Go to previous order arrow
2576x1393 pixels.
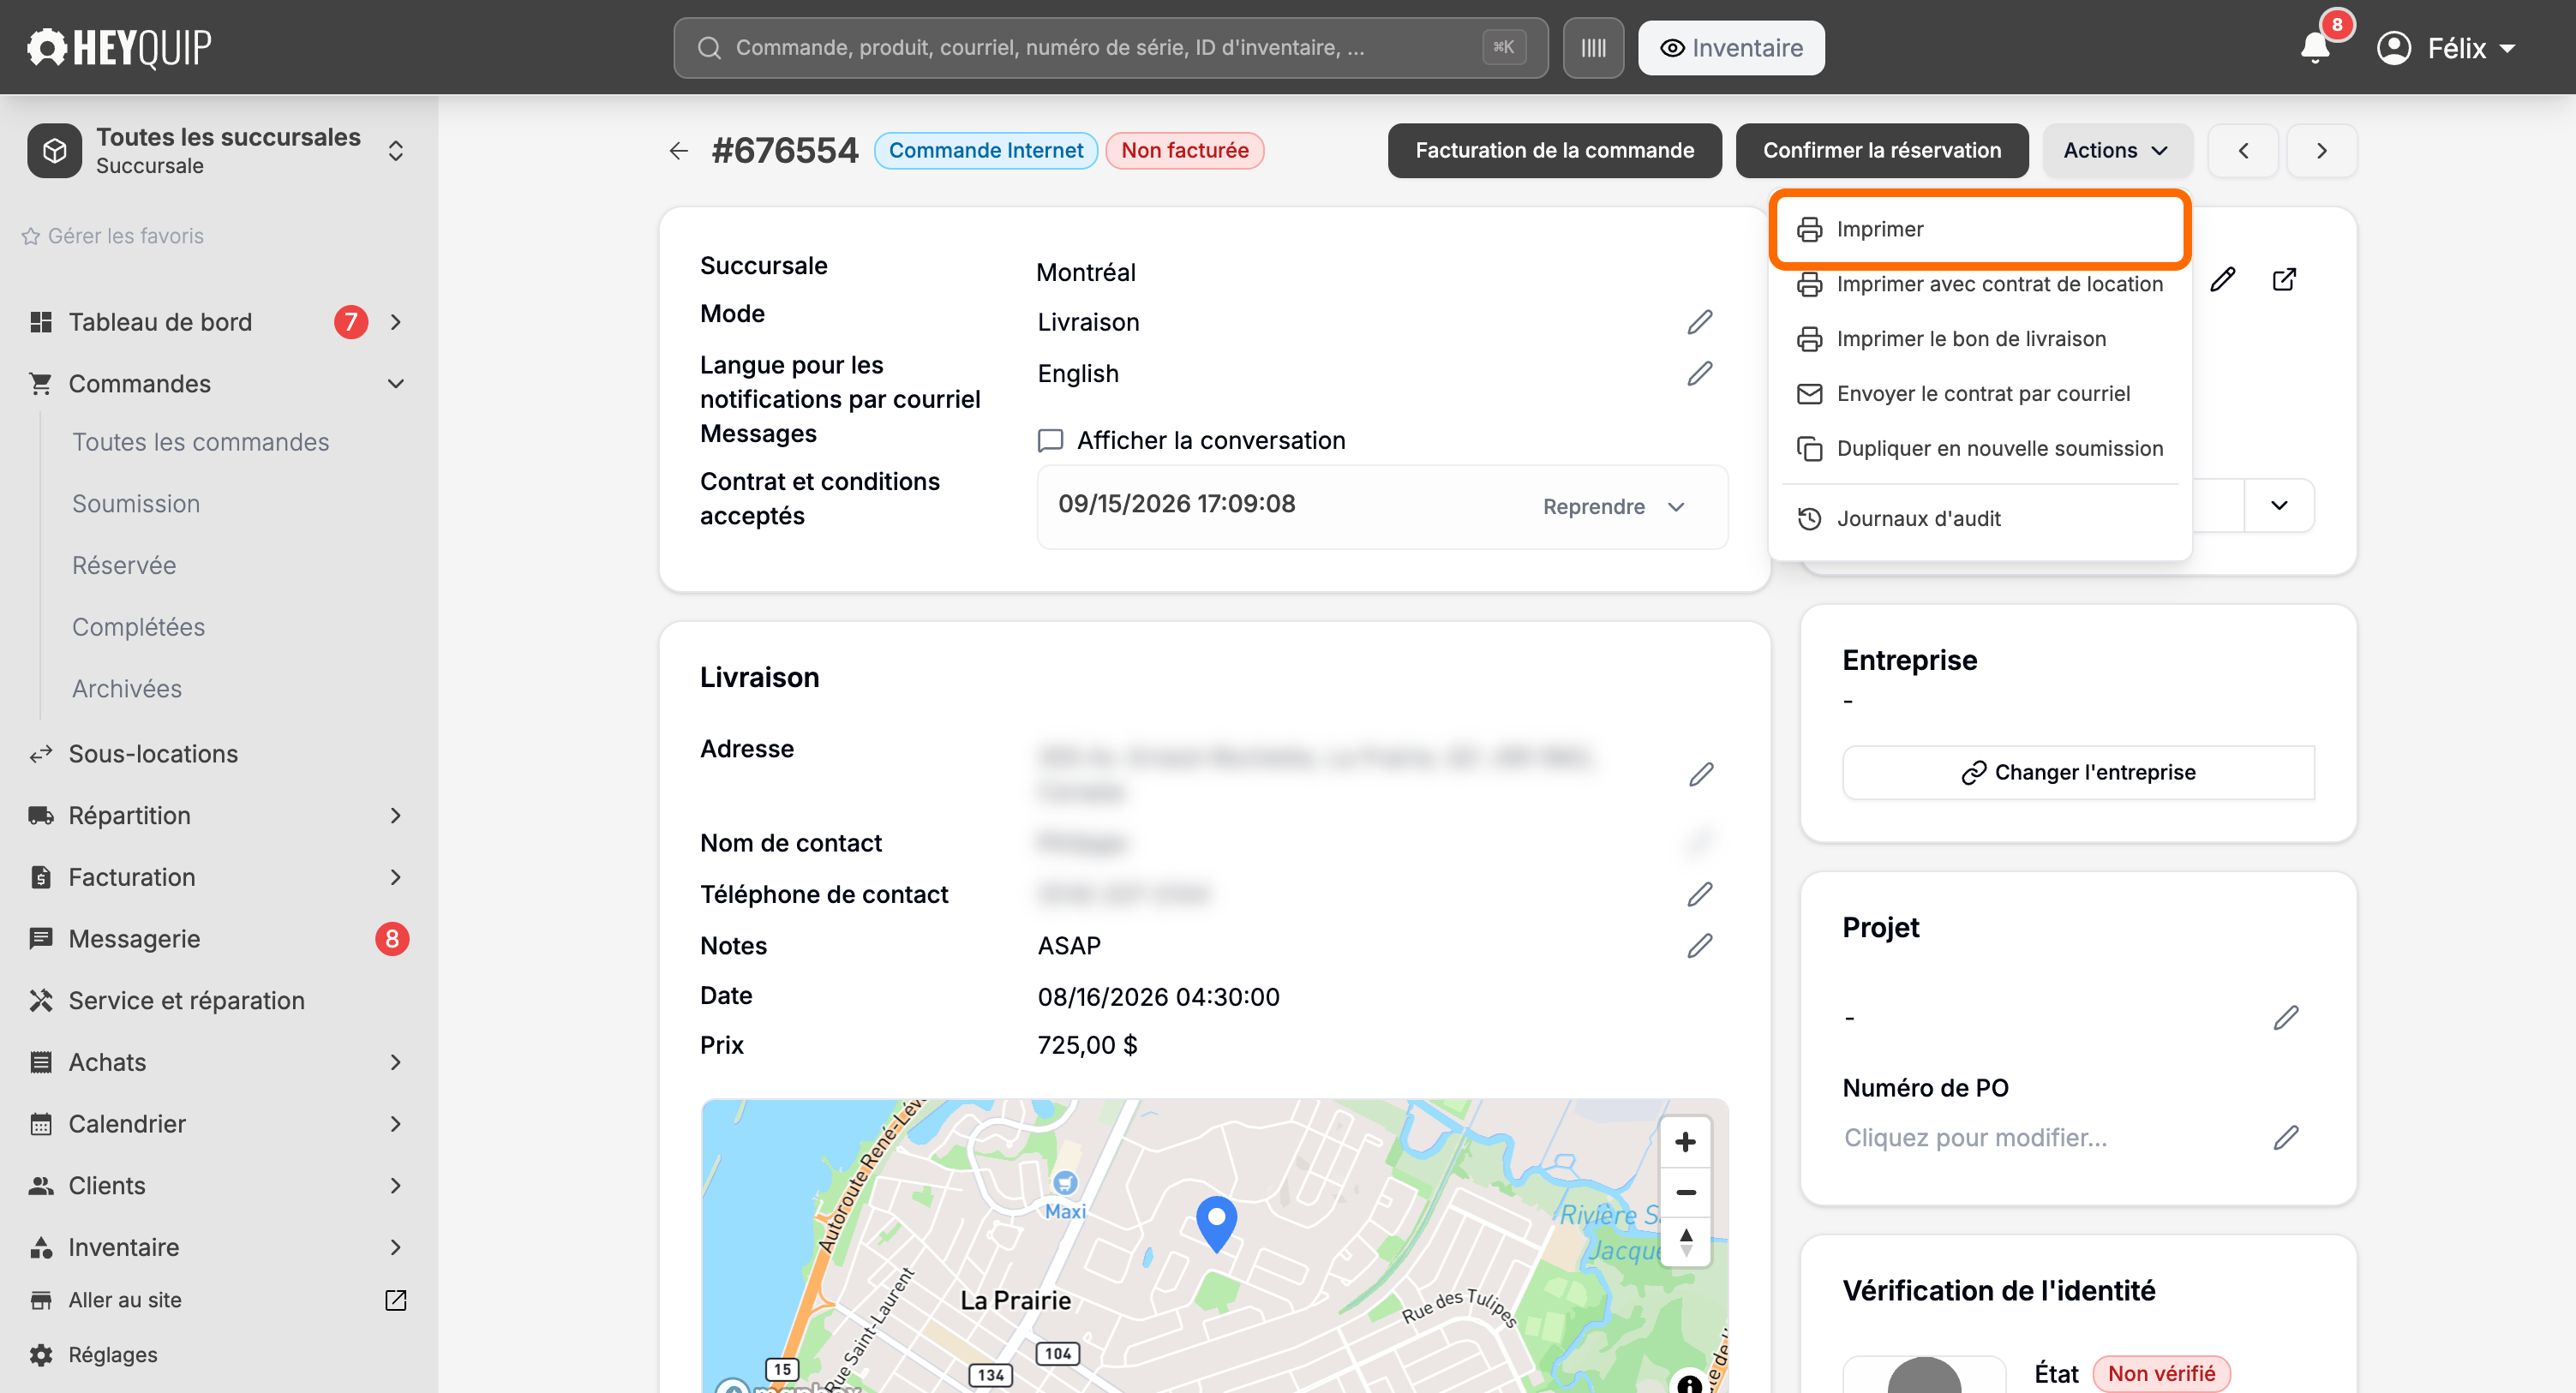[x=2243, y=151]
